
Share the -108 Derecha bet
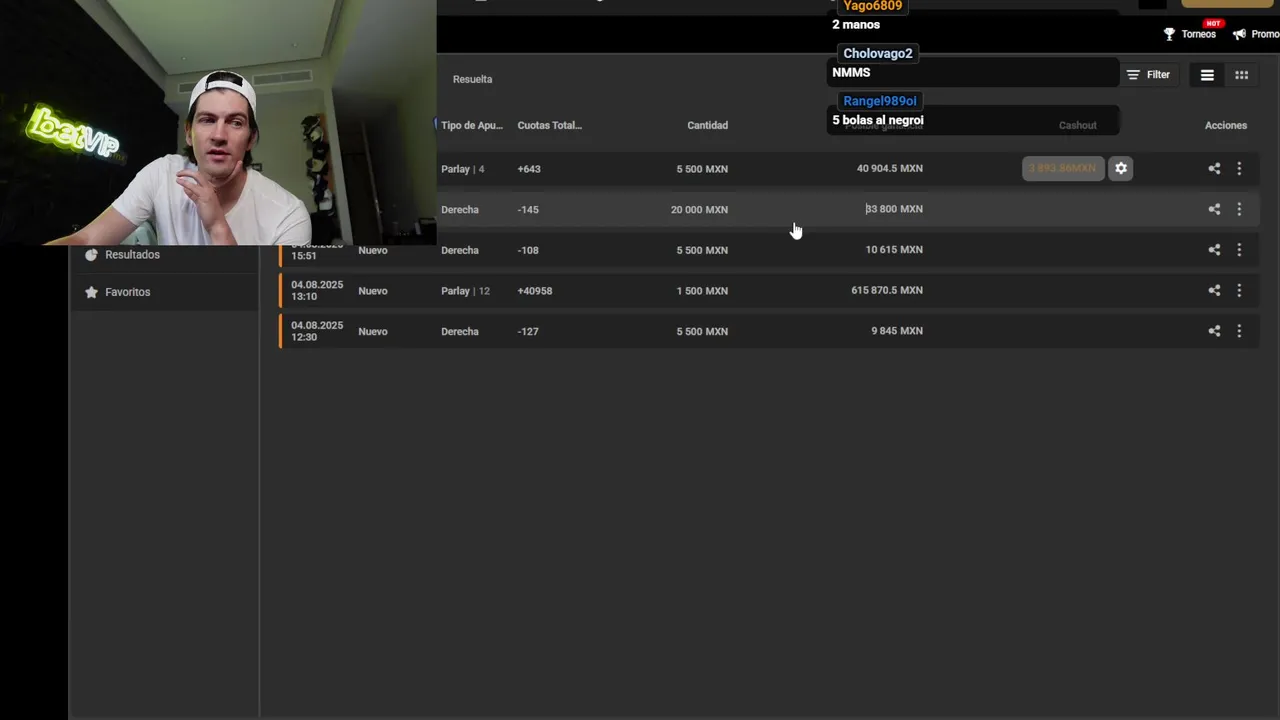tap(1214, 250)
